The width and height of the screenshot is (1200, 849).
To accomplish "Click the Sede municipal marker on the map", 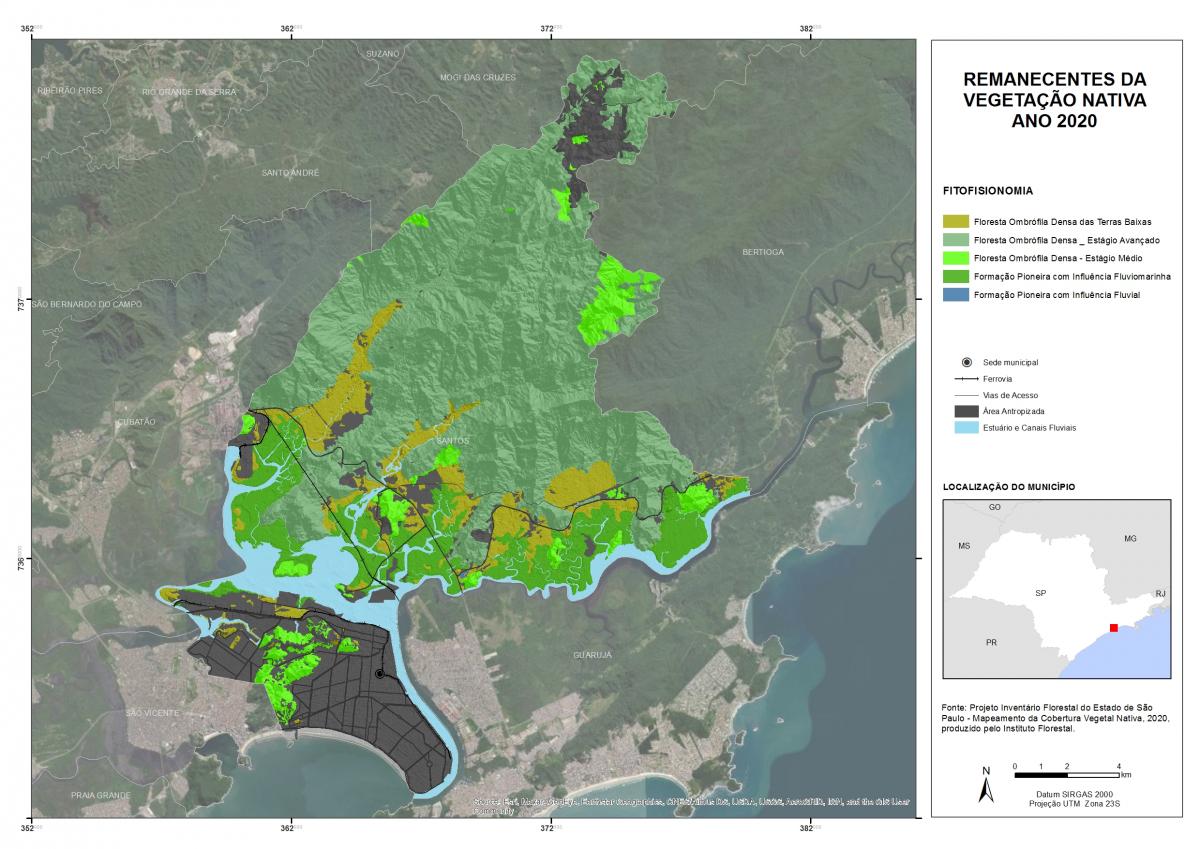I will click(380, 674).
